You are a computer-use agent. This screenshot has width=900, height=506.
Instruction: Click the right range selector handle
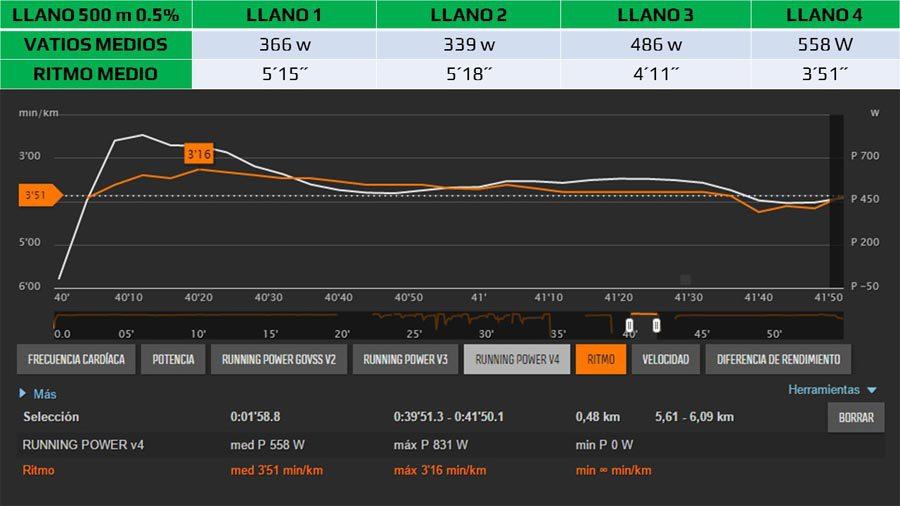(656, 325)
